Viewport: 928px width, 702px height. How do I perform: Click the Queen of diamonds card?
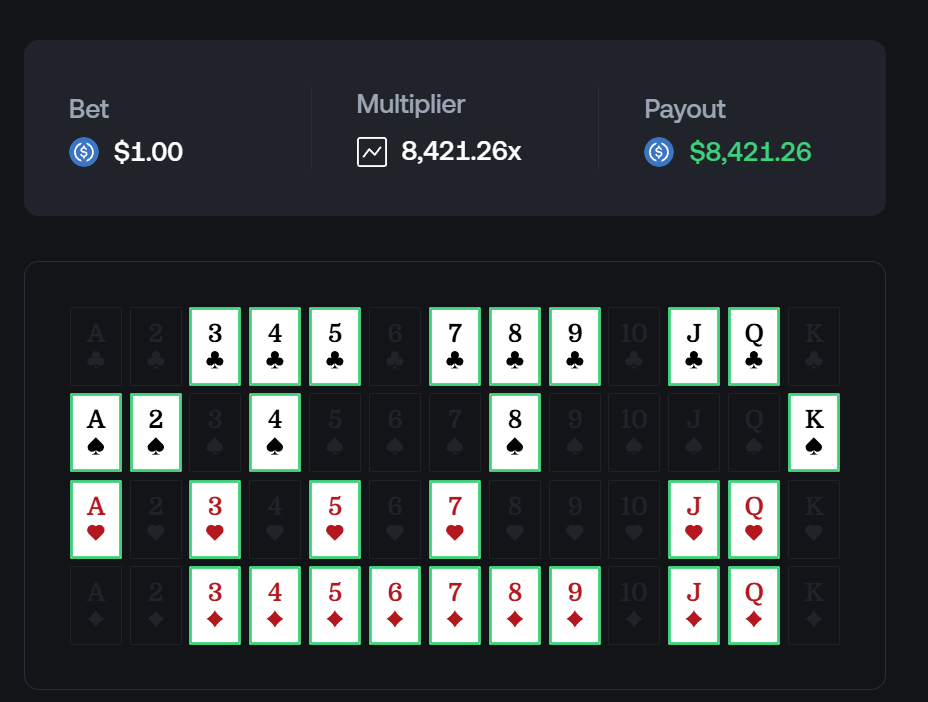click(x=754, y=606)
